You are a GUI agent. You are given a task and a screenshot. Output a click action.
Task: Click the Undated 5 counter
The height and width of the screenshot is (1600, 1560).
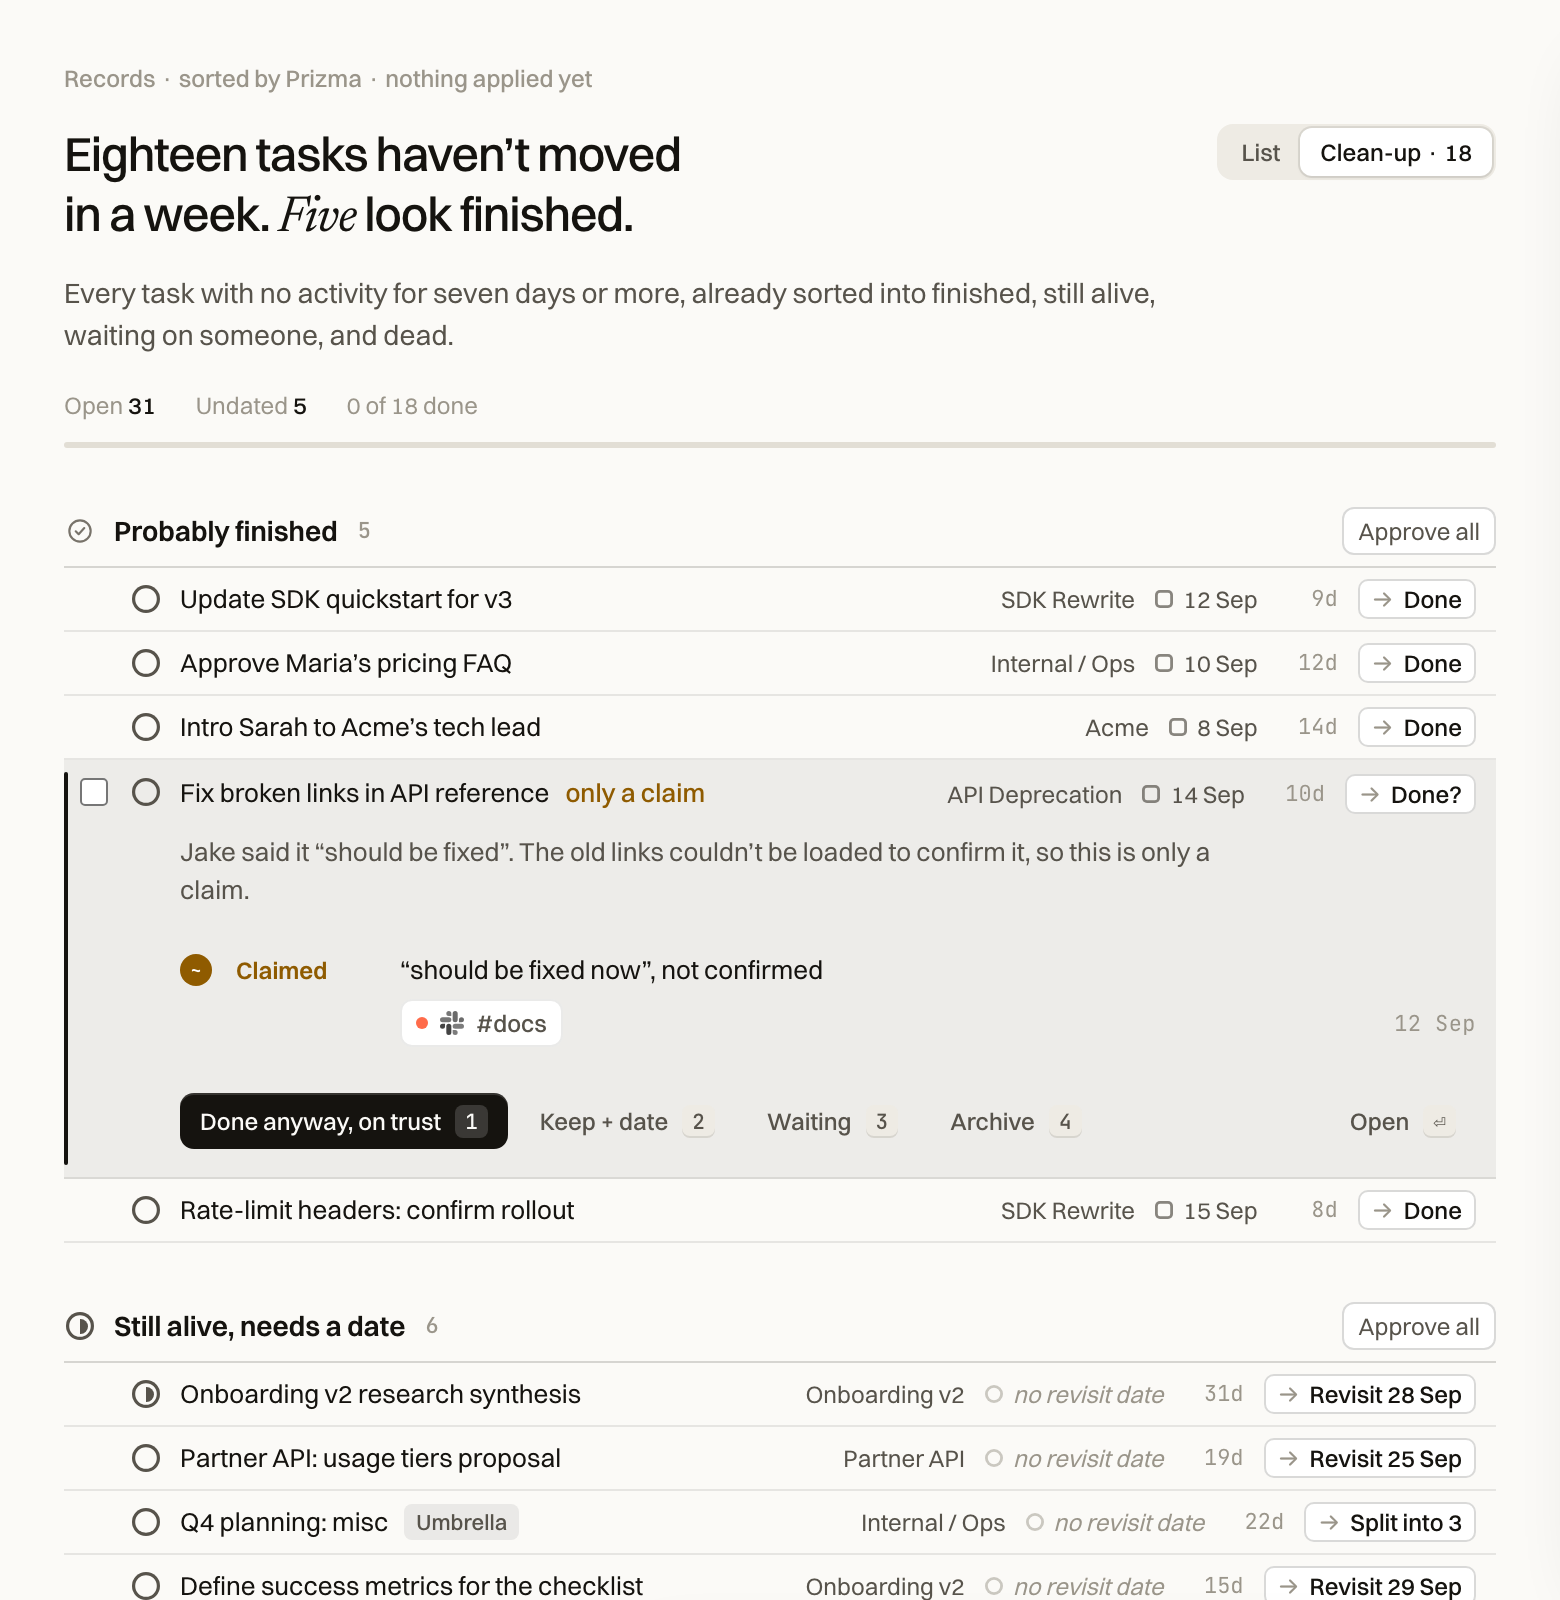point(251,406)
